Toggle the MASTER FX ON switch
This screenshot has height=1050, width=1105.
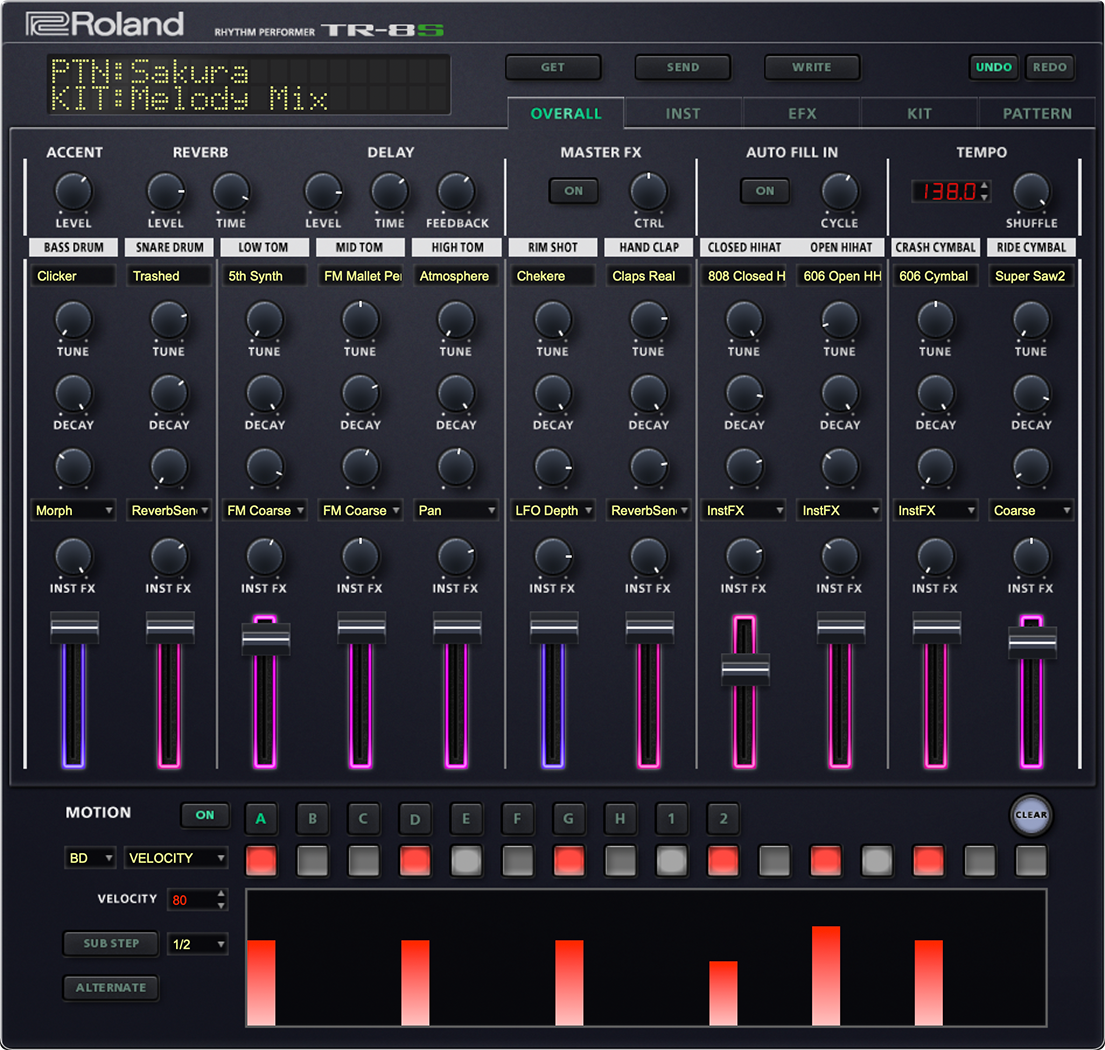573,189
